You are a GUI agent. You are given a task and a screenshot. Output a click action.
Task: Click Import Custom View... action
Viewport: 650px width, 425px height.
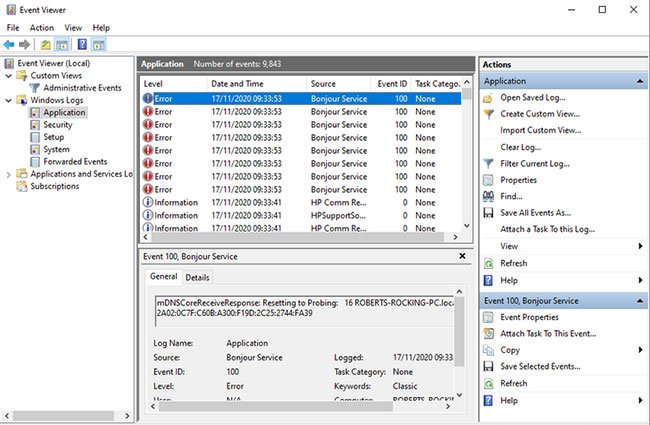pos(541,130)
